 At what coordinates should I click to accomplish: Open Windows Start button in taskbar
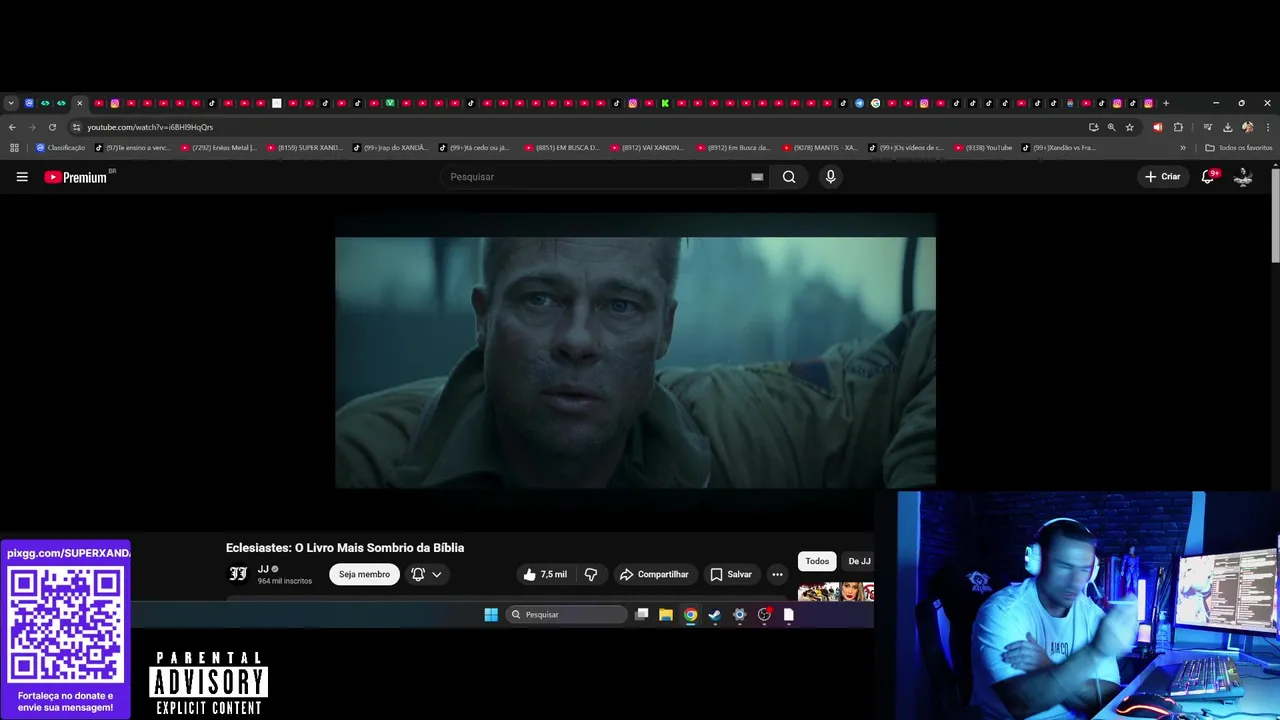(x=491, y=615)
